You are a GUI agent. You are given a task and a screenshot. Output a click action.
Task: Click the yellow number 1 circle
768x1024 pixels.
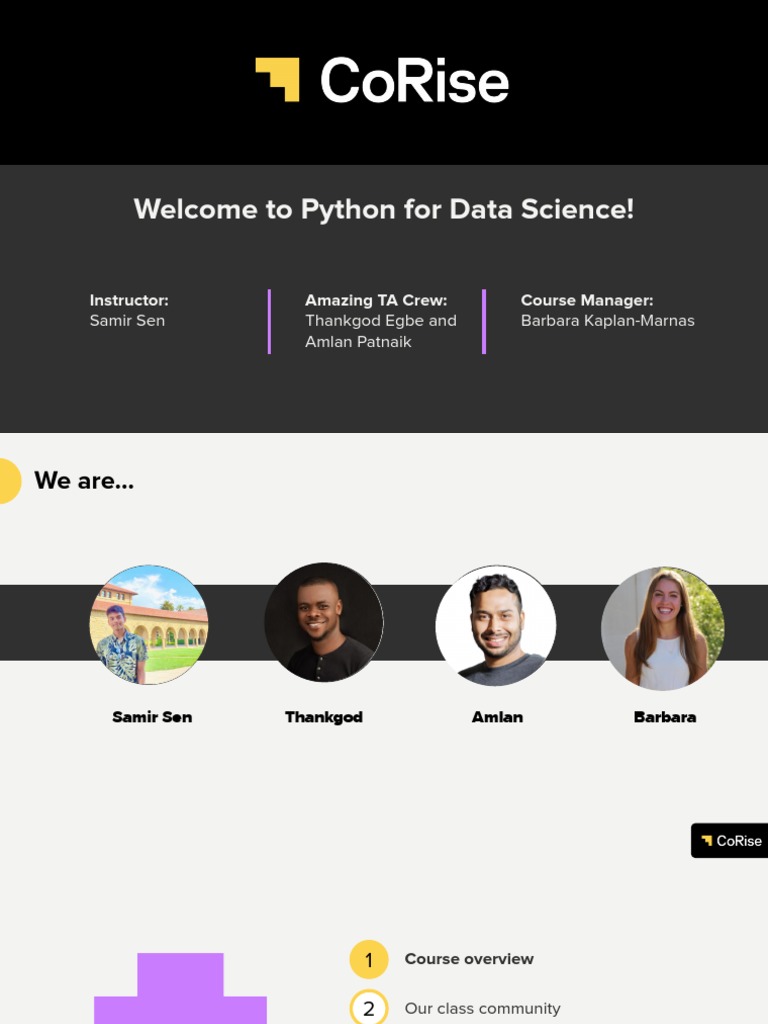[x=368, y=960]
